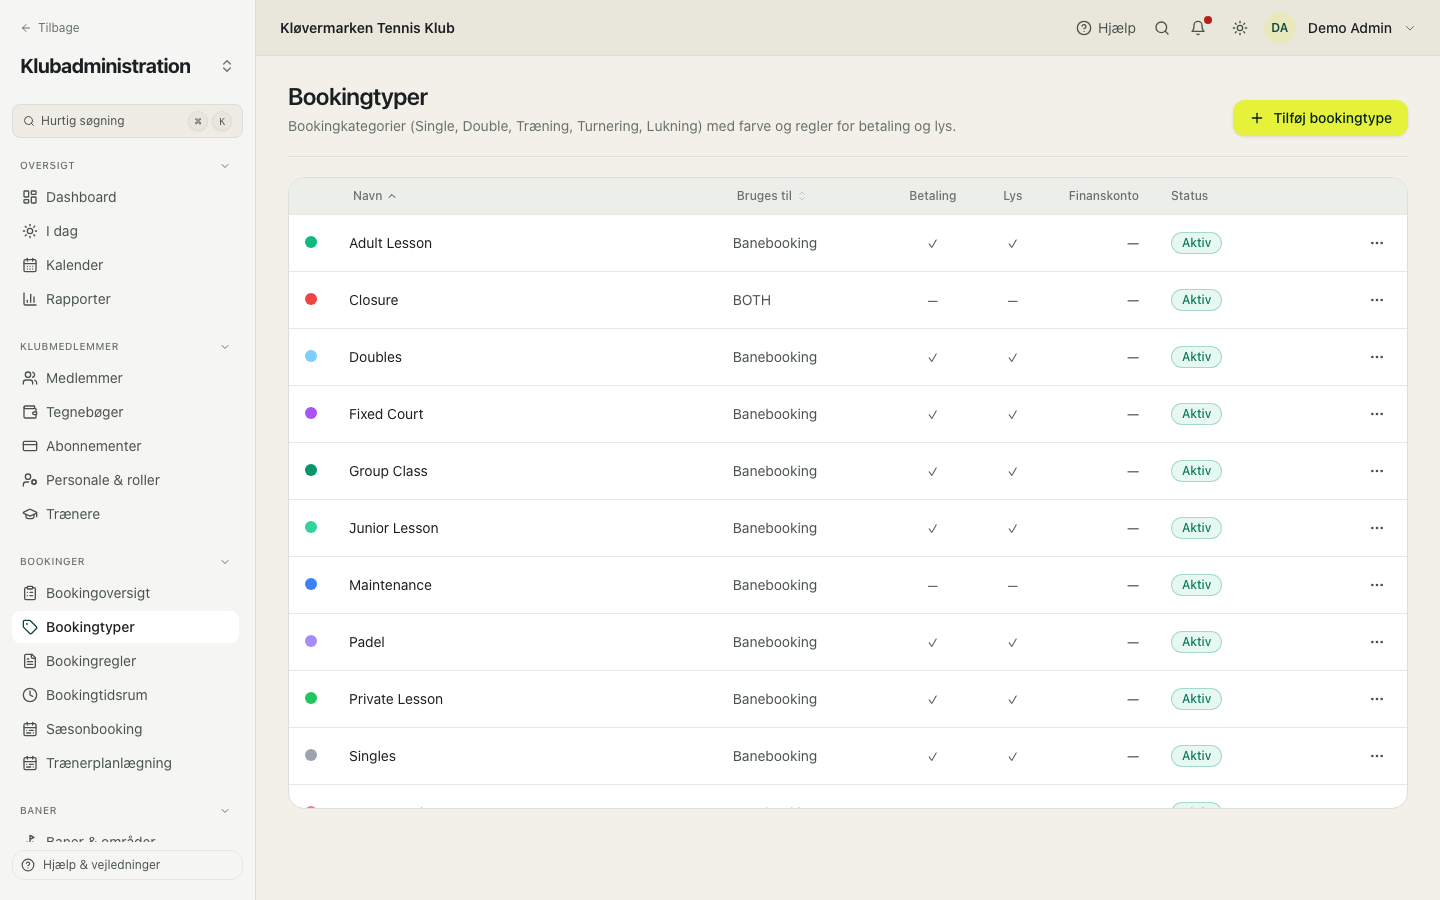Collapse the Oversigt sidebar section
Viewport: 1440px width, 900px height.
click(x=225, y=166)
